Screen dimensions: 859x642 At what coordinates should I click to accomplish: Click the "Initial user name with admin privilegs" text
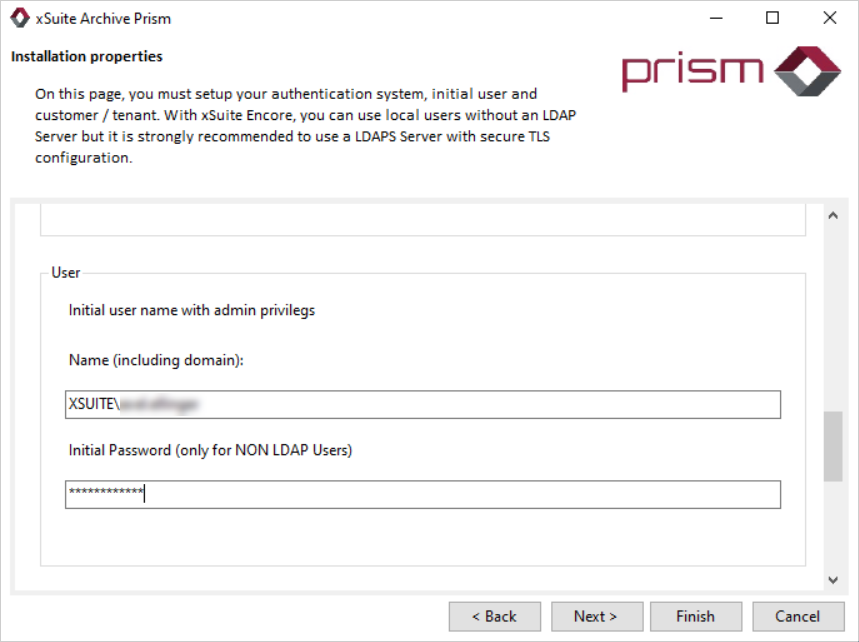coord(192,310)
